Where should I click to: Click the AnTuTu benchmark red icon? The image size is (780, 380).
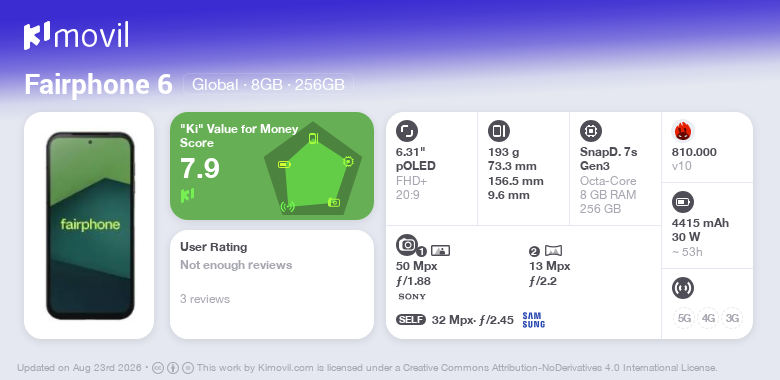[683, 131]
